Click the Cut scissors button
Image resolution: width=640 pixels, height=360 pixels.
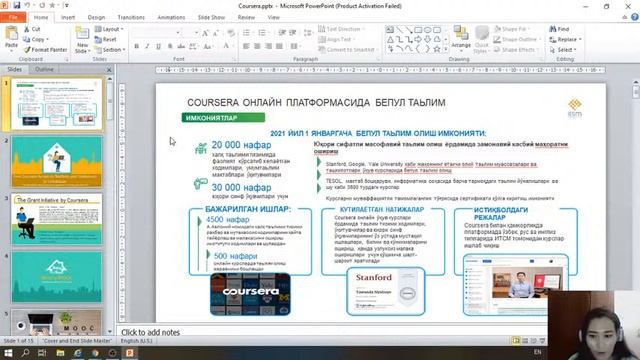[32, 29]
